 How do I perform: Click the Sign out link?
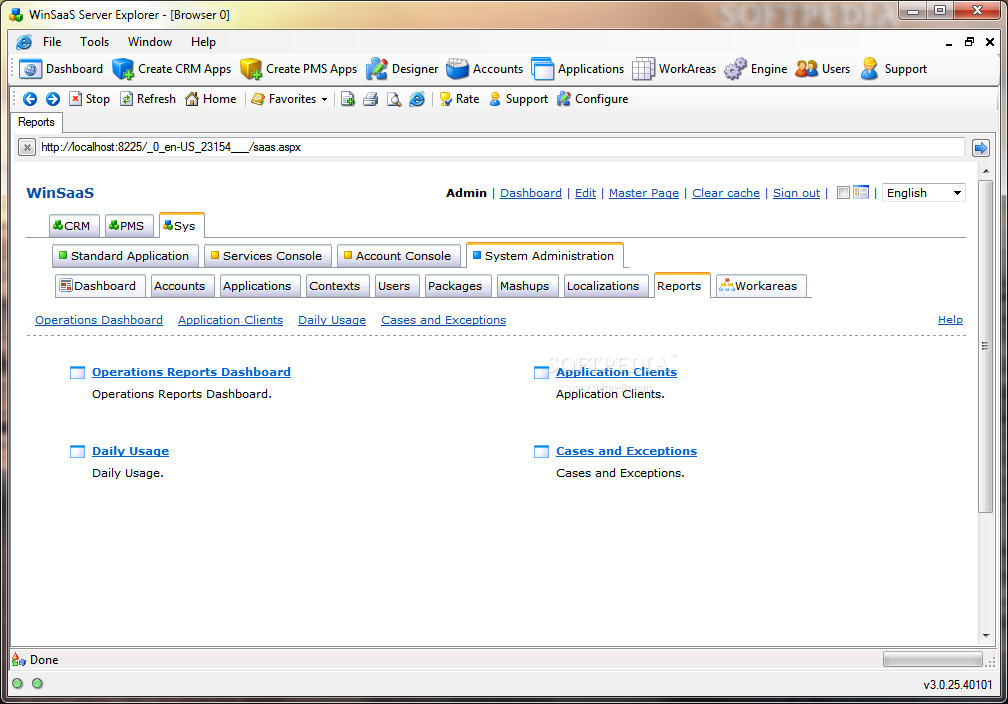click(796, 193)
